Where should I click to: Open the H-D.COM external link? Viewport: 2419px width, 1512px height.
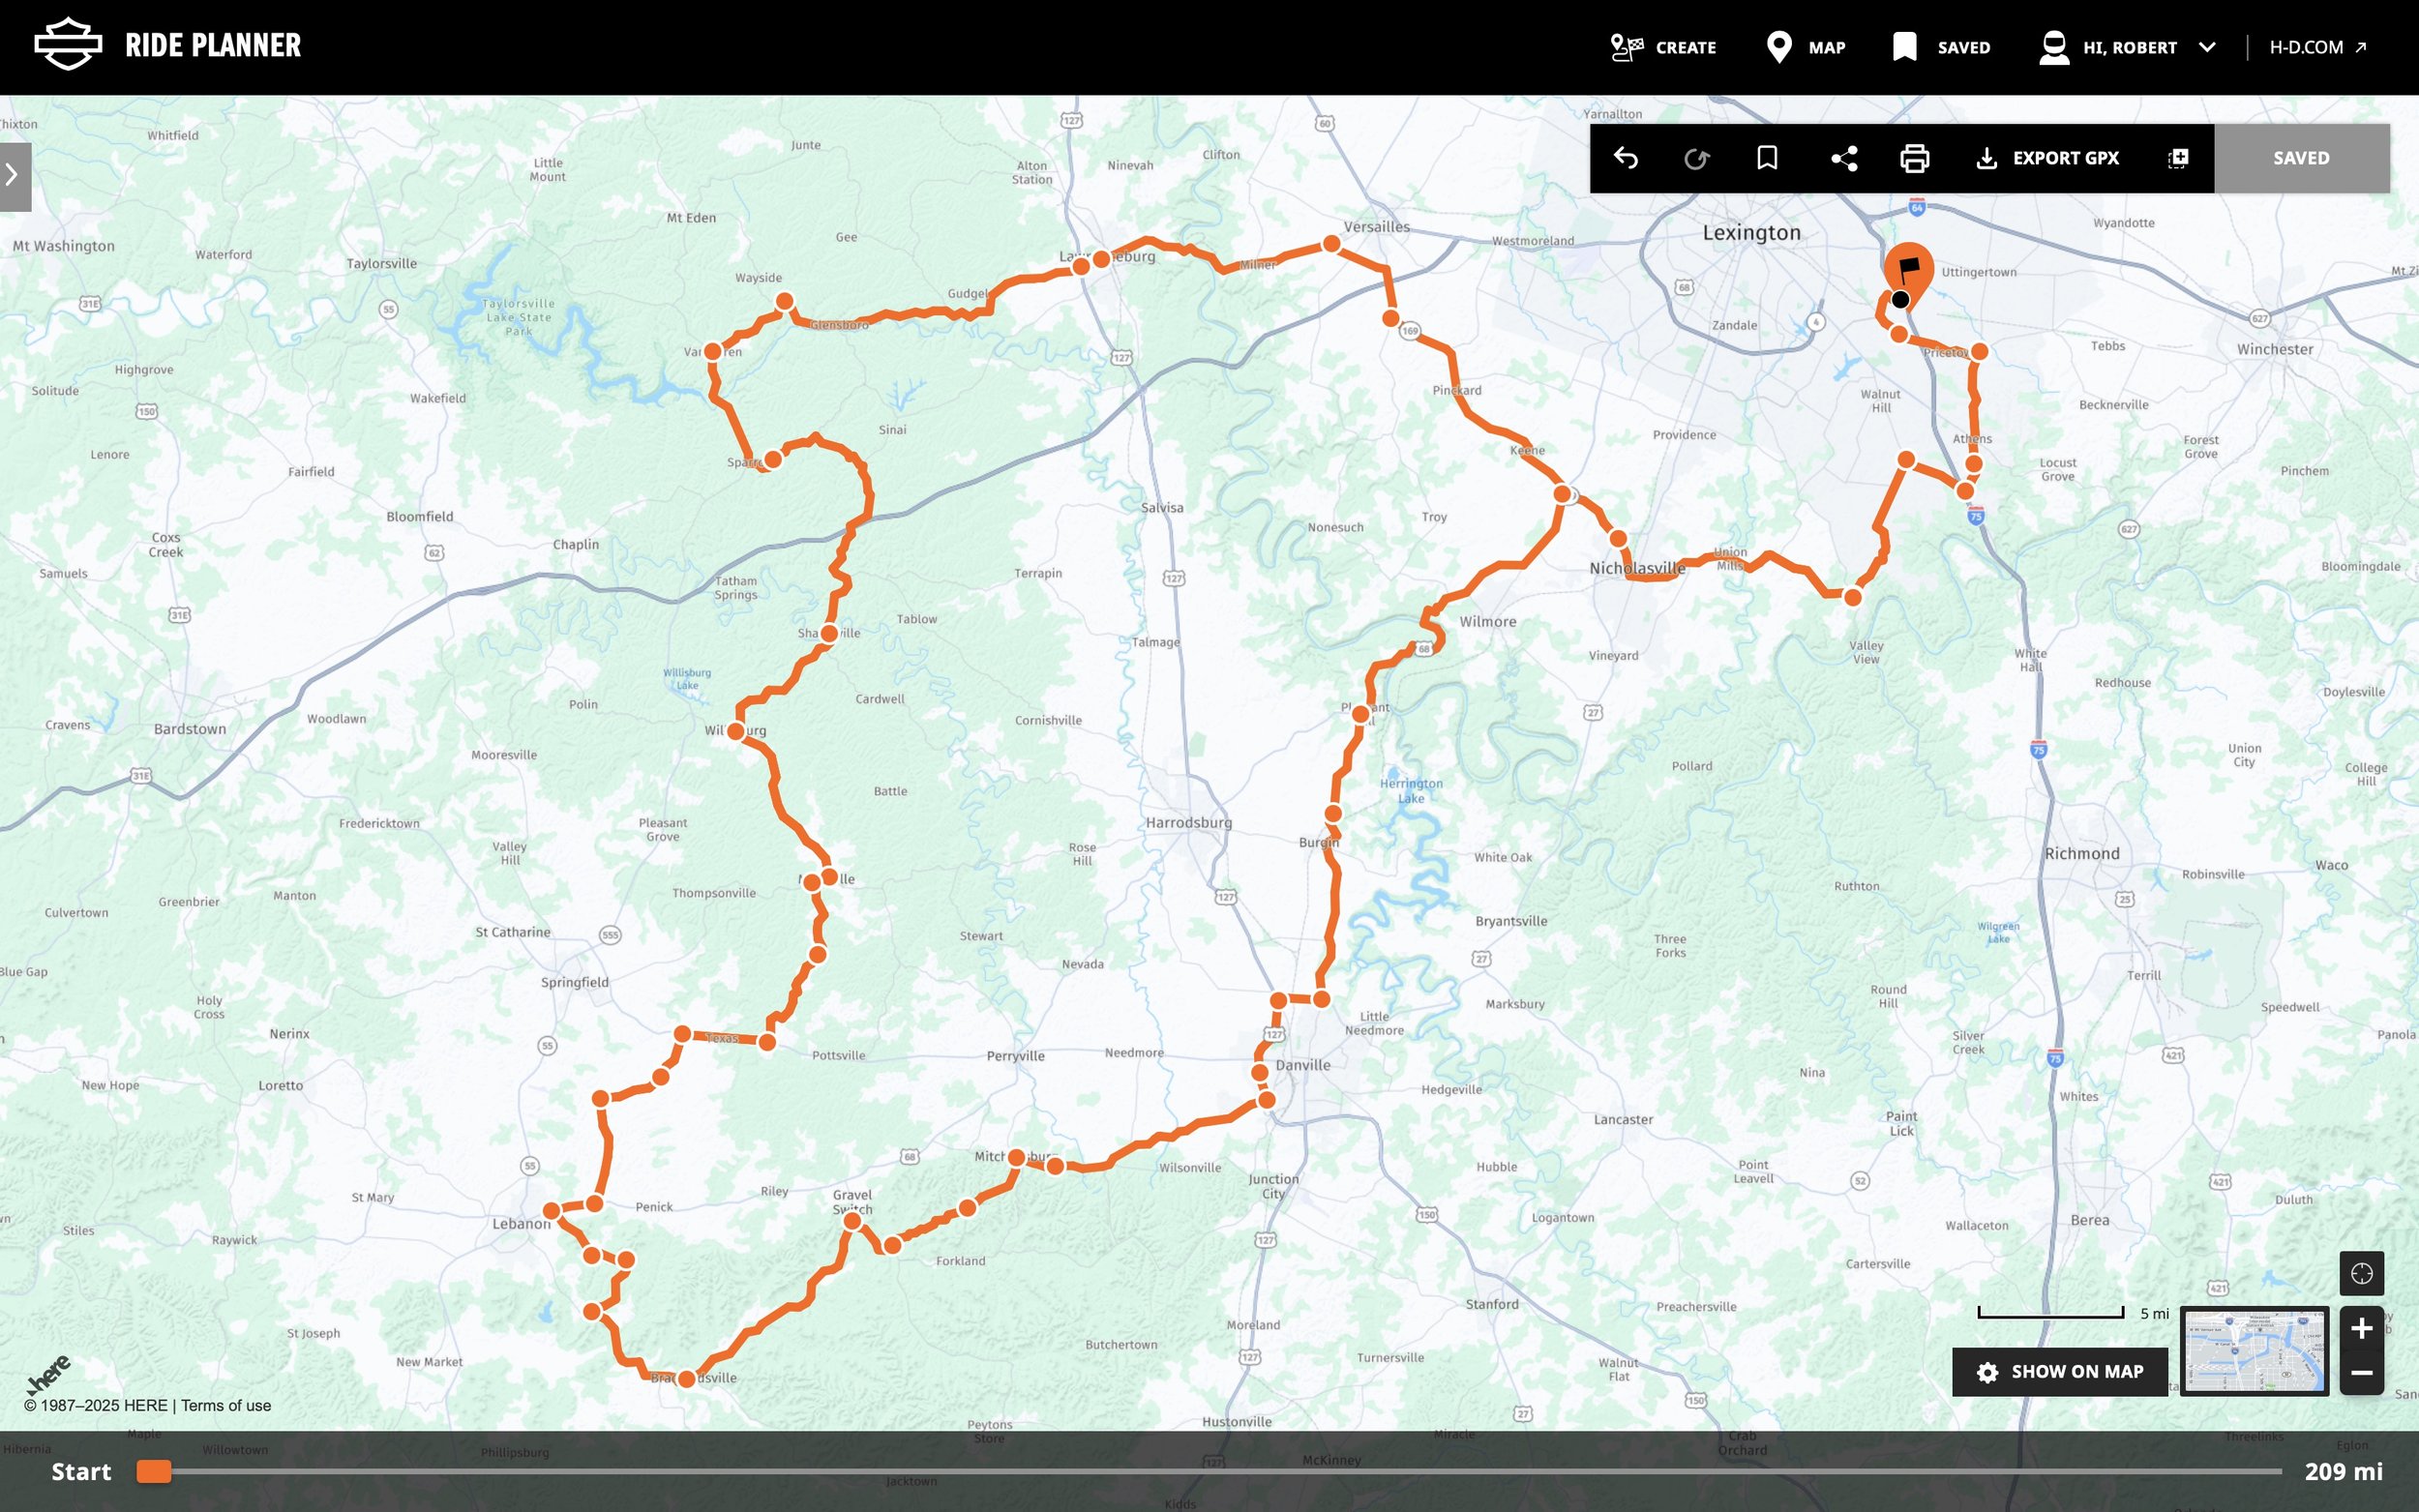(x=2318, y=47)
